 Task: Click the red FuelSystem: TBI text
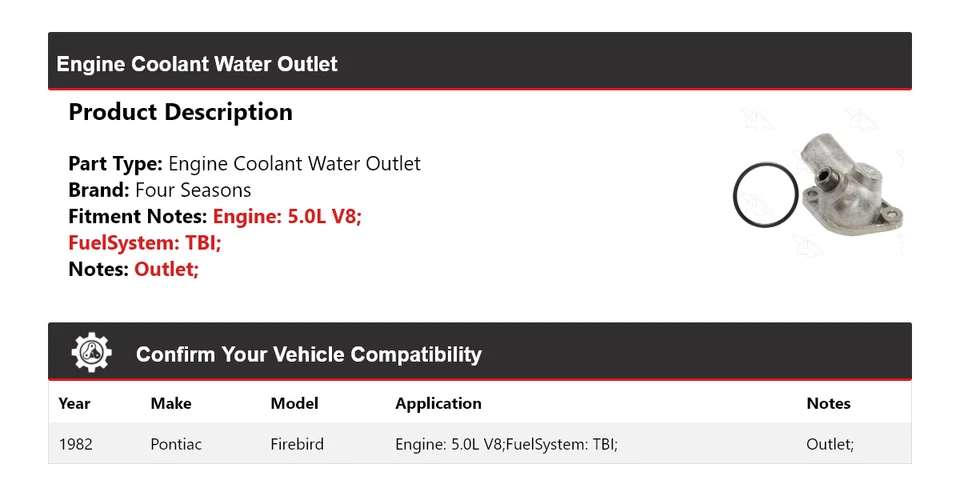click(145, 242)
